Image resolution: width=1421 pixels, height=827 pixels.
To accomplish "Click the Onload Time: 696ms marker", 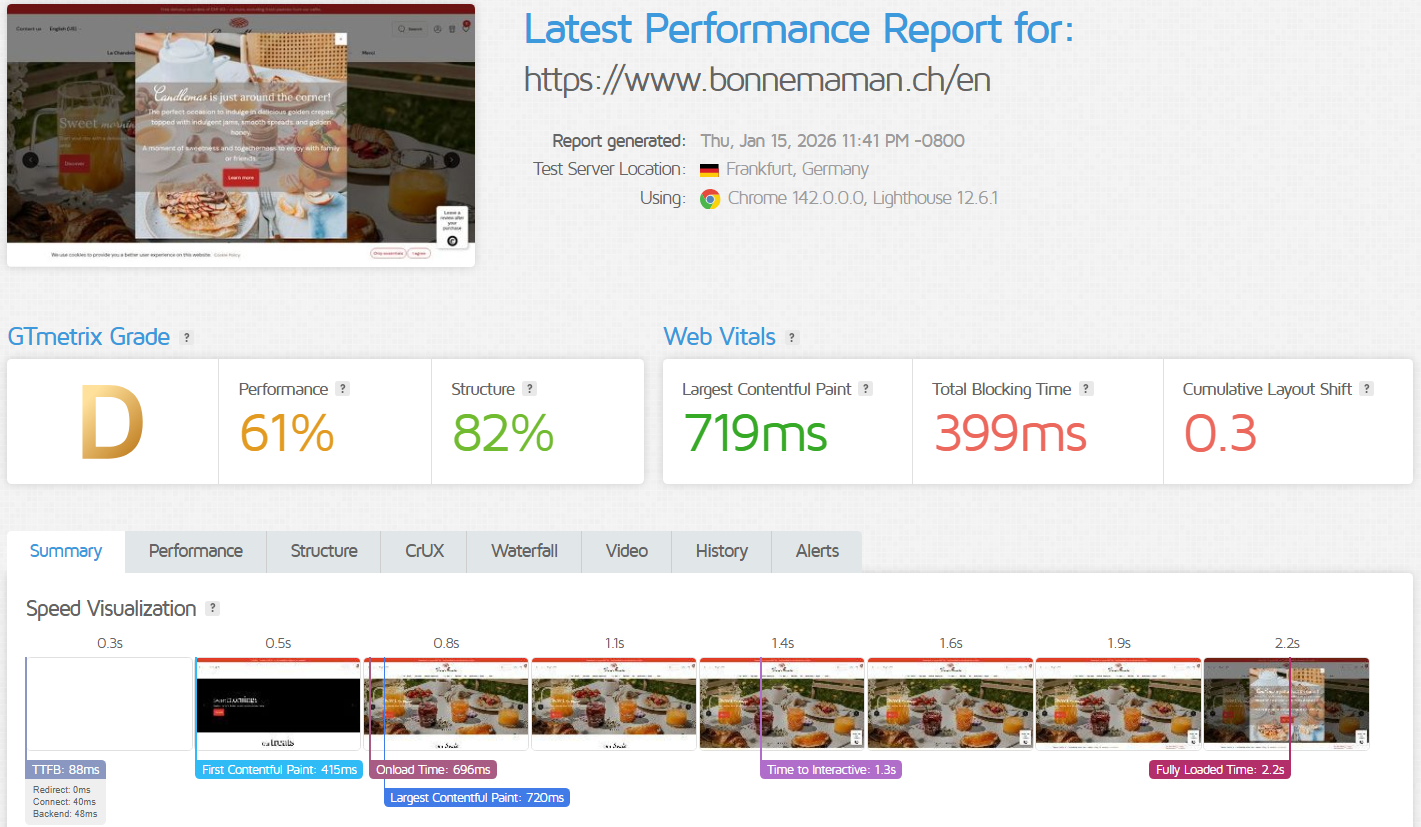I will pyautogui.click(x=433, y=770).
